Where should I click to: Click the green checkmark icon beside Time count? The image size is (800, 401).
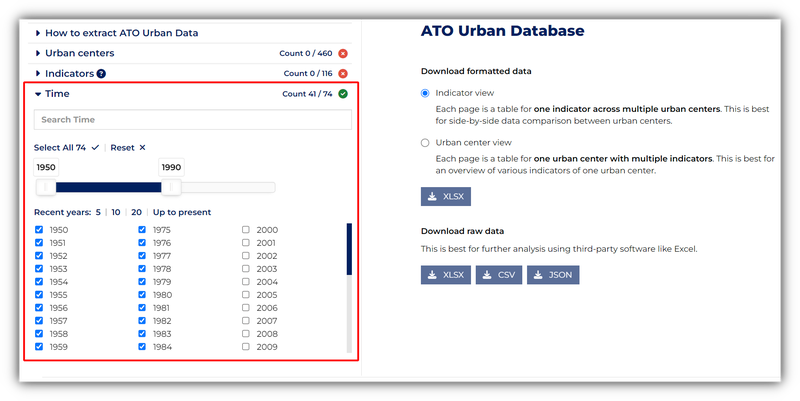coord(343,94)
